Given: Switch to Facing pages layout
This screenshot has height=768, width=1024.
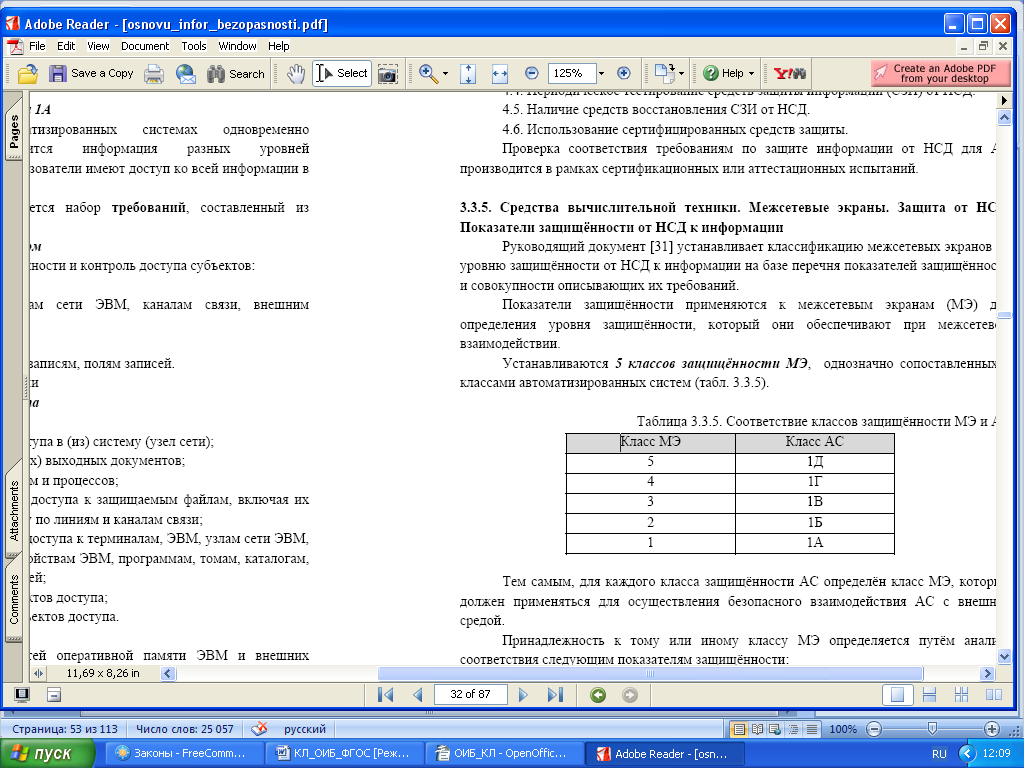Looking at the screenshot, I should click(x=993, y=695).
